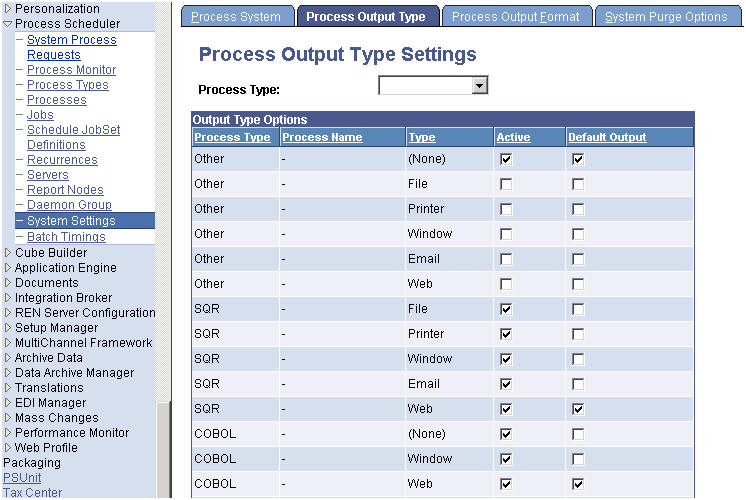The image size is (746, 500).
Task: Switch to the Process System tab
Action: point(236,17)
